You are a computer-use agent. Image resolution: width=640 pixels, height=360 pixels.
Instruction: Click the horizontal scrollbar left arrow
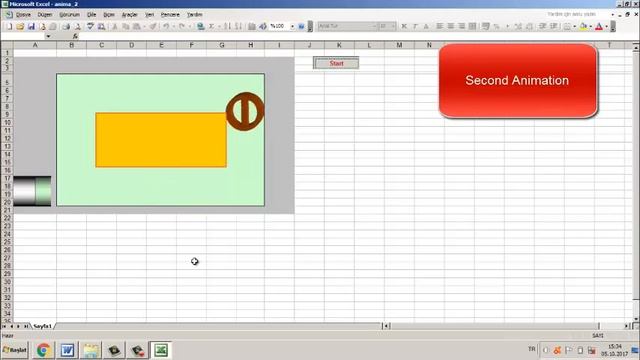386,326
